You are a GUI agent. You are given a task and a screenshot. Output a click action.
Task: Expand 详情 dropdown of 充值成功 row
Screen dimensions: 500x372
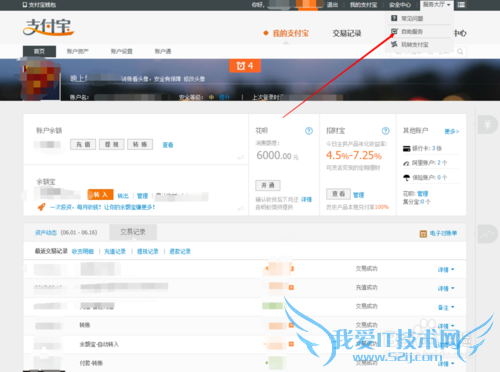tap(446, 288)
